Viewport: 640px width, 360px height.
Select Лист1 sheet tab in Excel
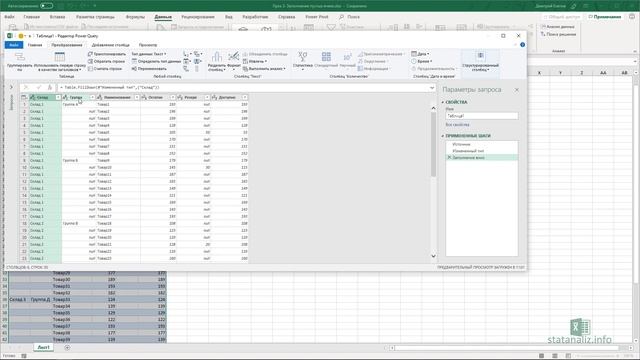[x=43, y=347]
